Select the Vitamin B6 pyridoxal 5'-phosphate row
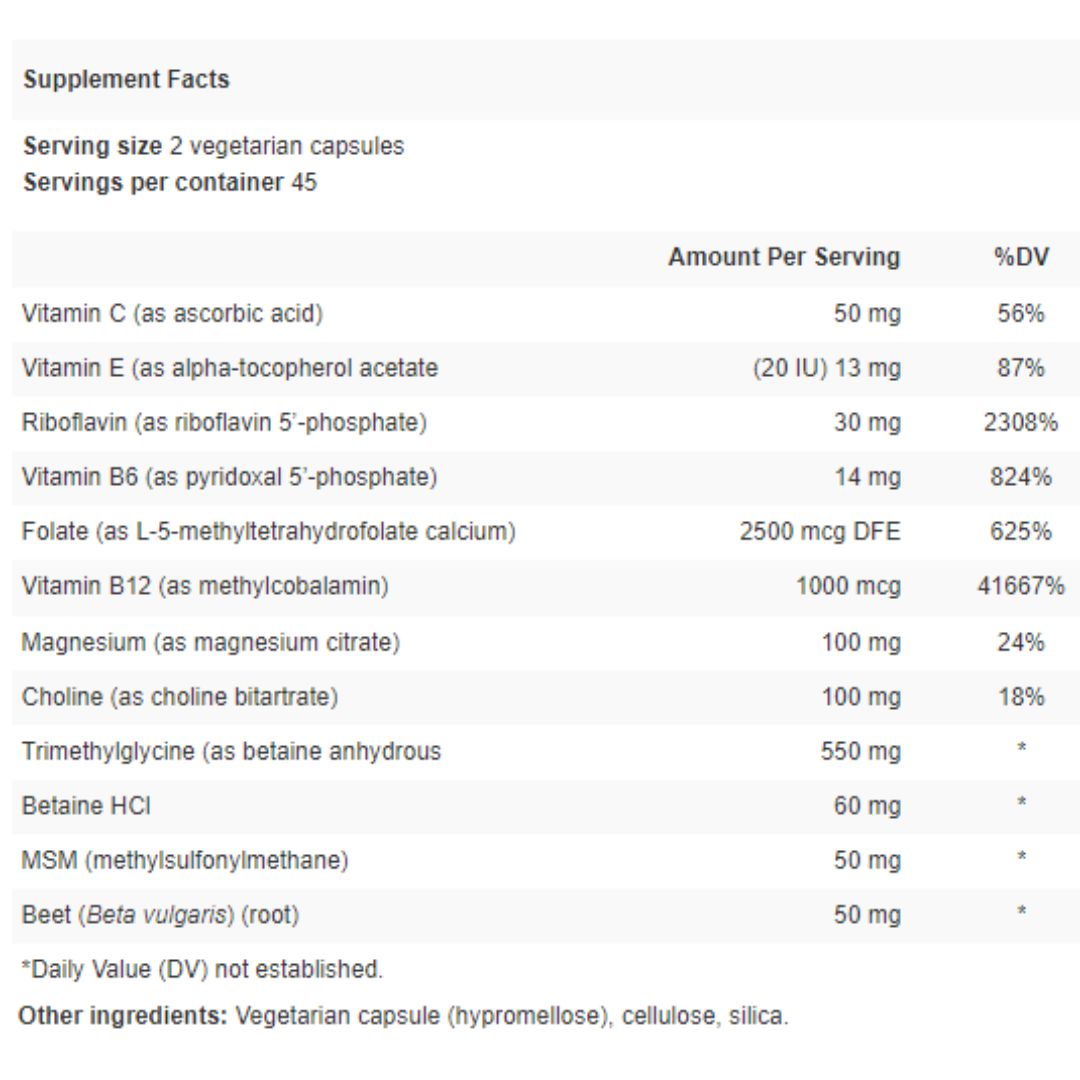The height and width of the screenshot is (1080, 1080). [x=229, y=478]
